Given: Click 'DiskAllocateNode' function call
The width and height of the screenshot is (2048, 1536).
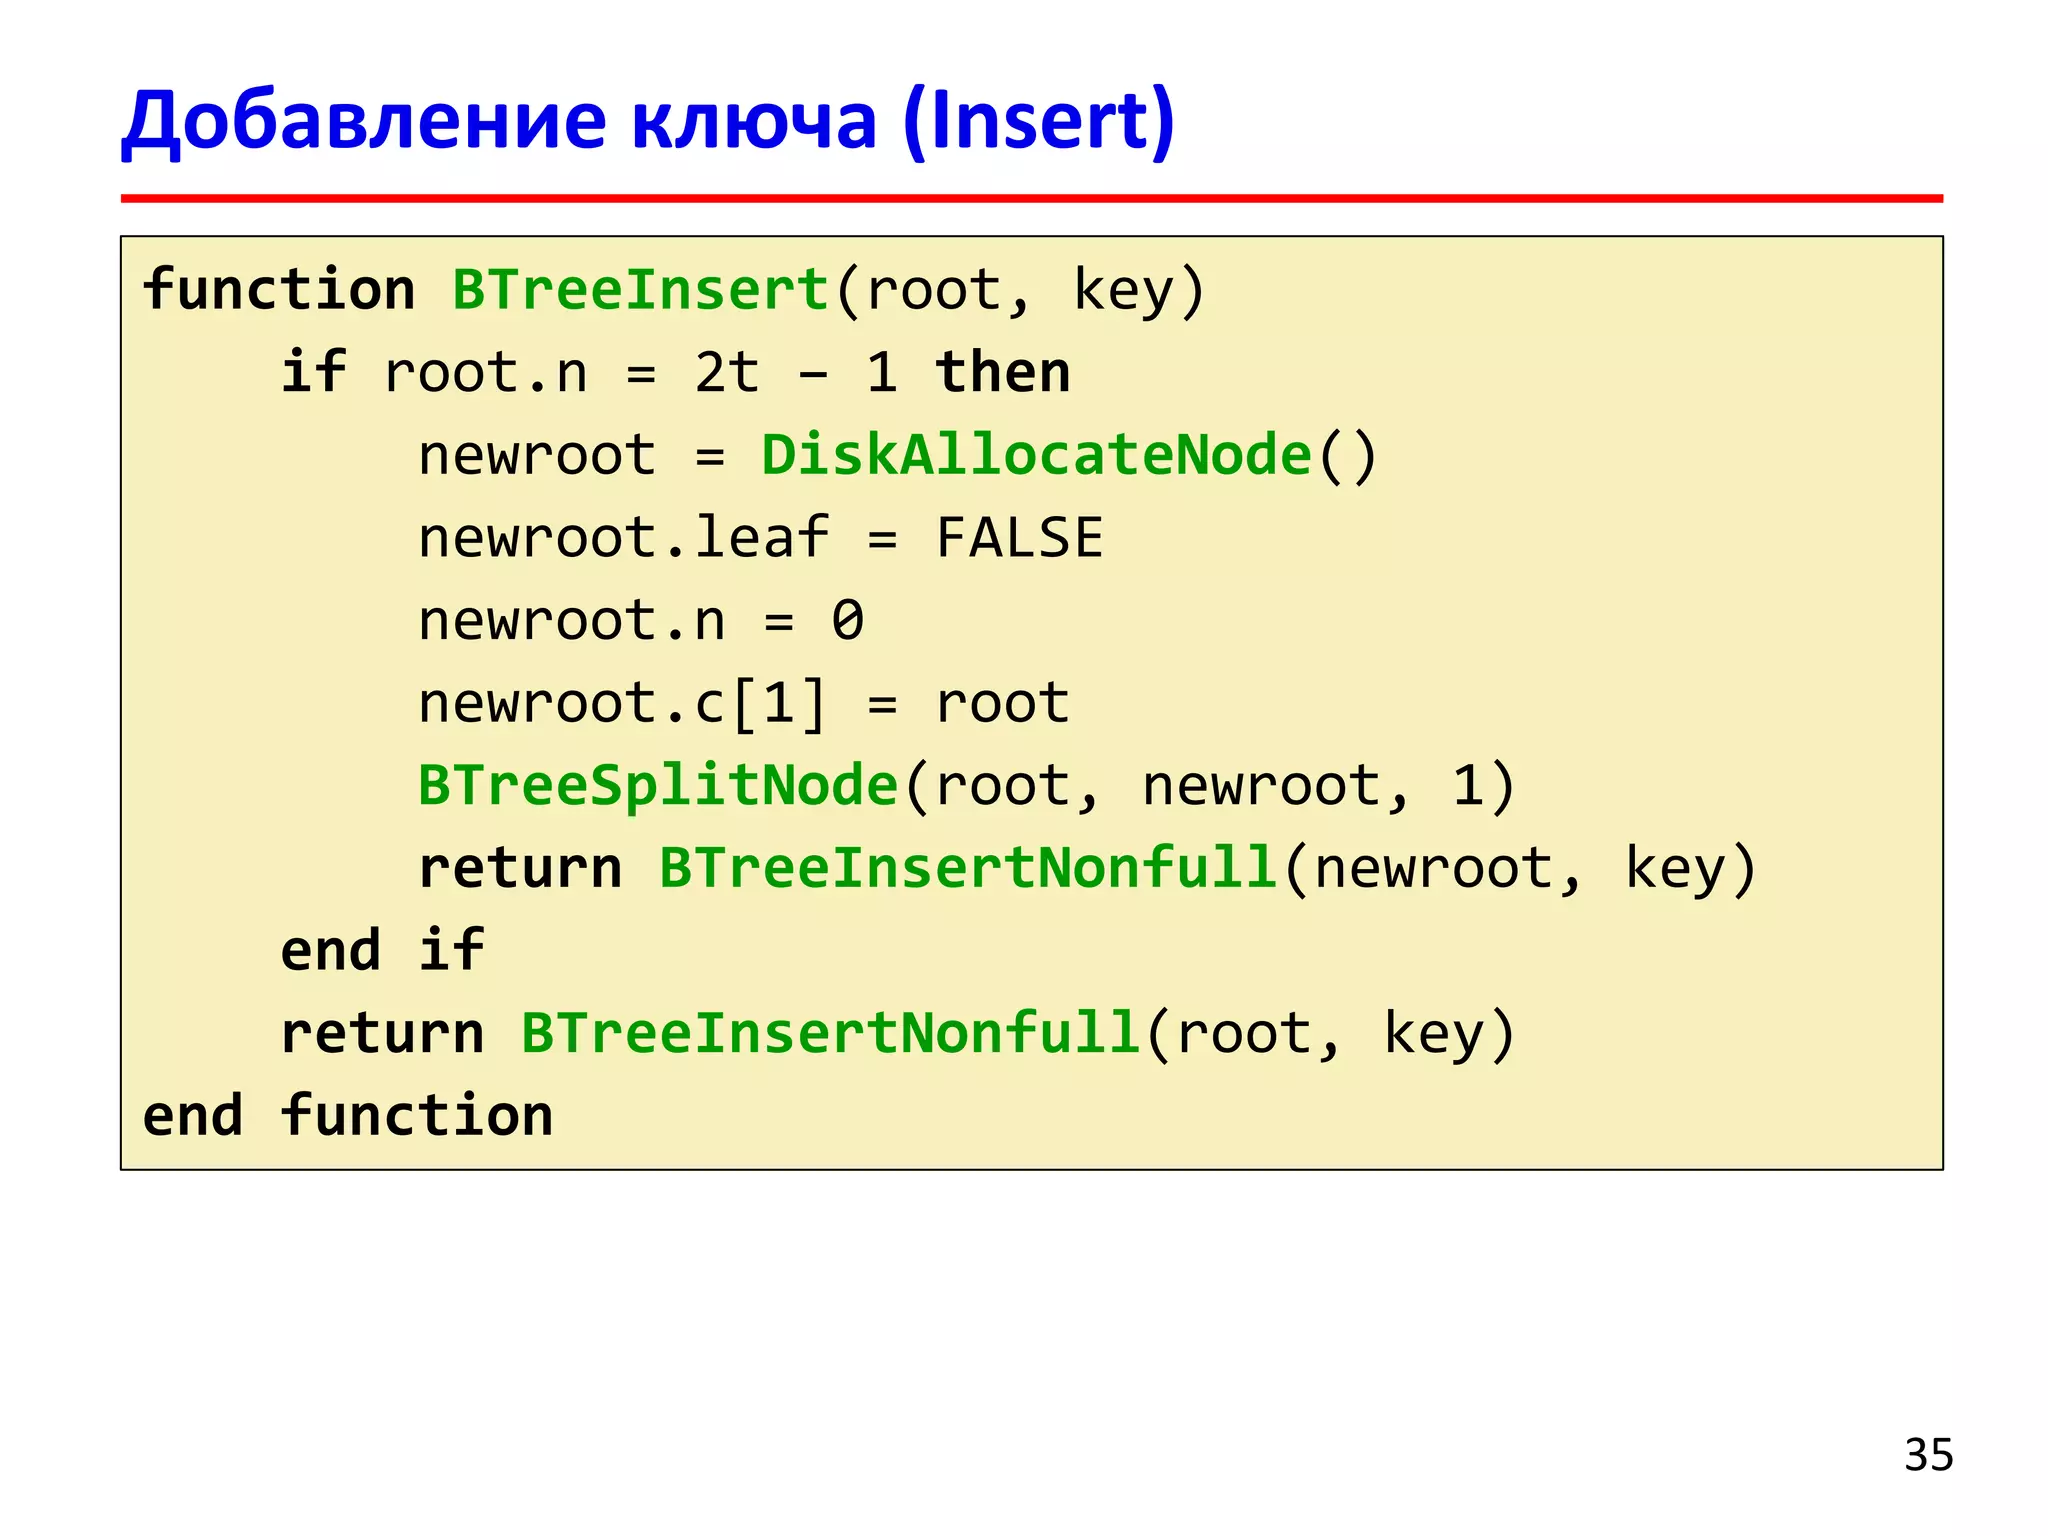Looking at the screenshot, I should coord(1036,455).
